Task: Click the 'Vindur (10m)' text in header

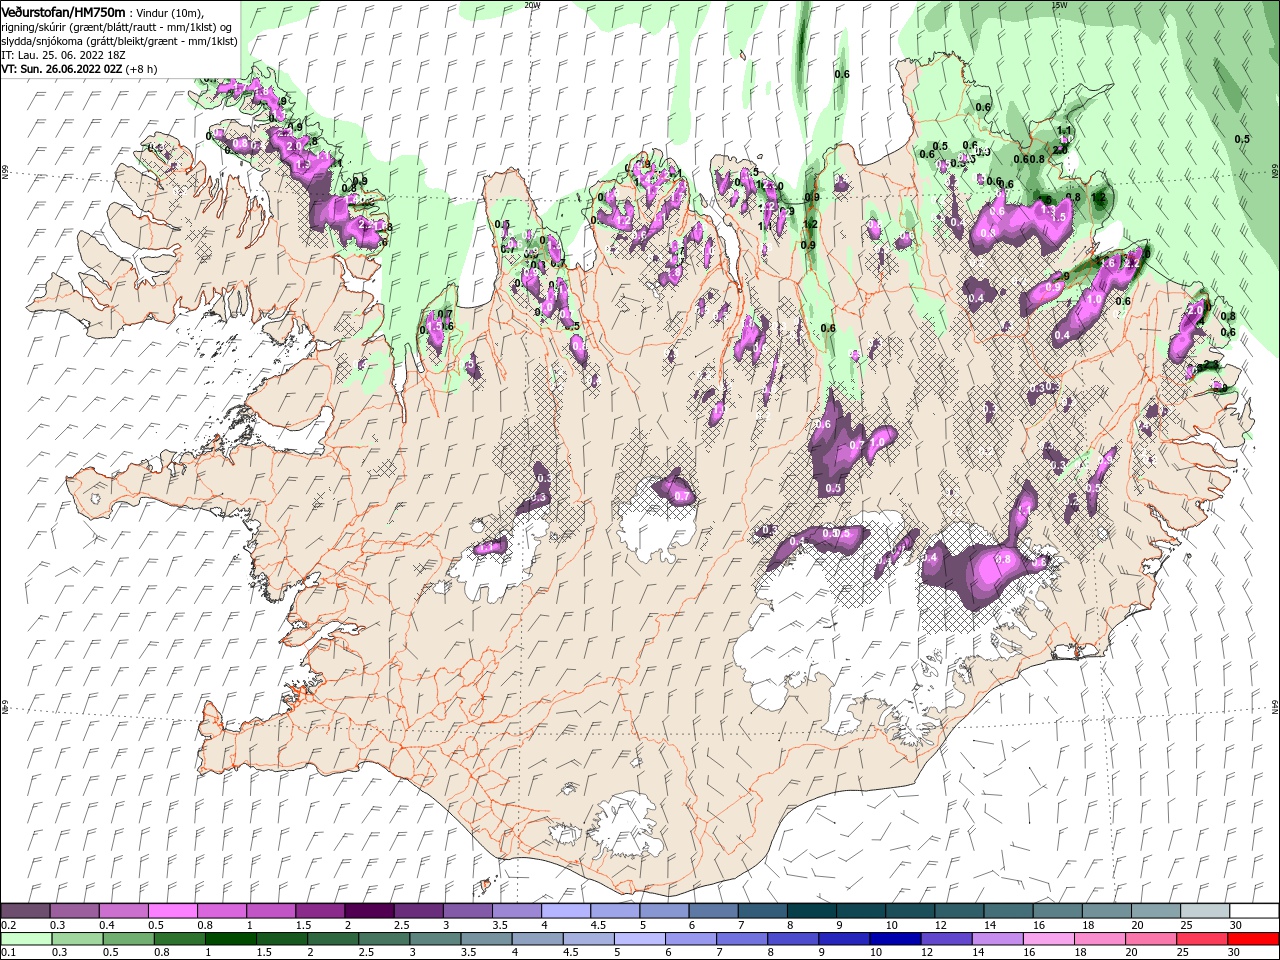Action: click(169, 12)
